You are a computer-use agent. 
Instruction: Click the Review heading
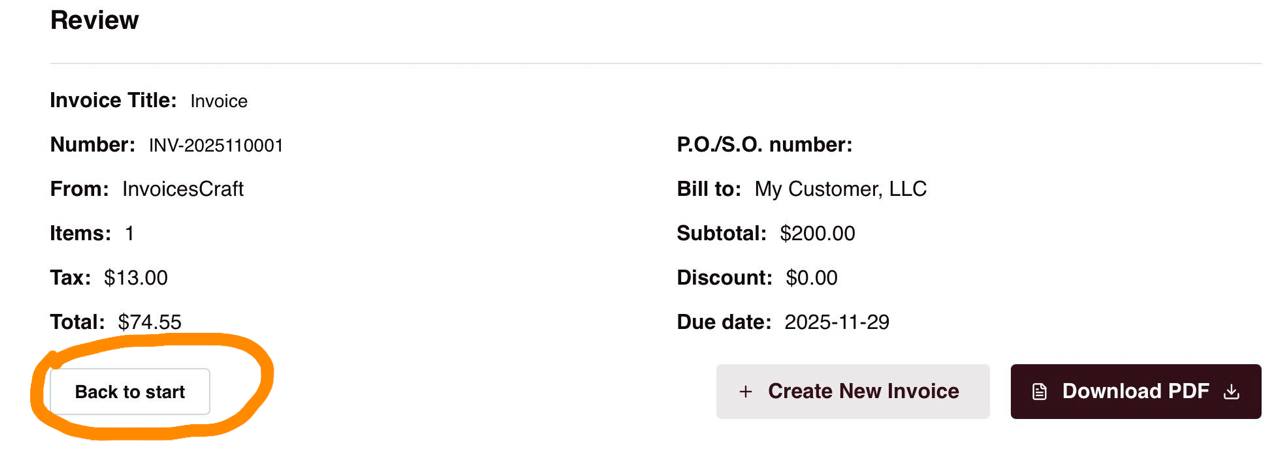pos(94,20)
